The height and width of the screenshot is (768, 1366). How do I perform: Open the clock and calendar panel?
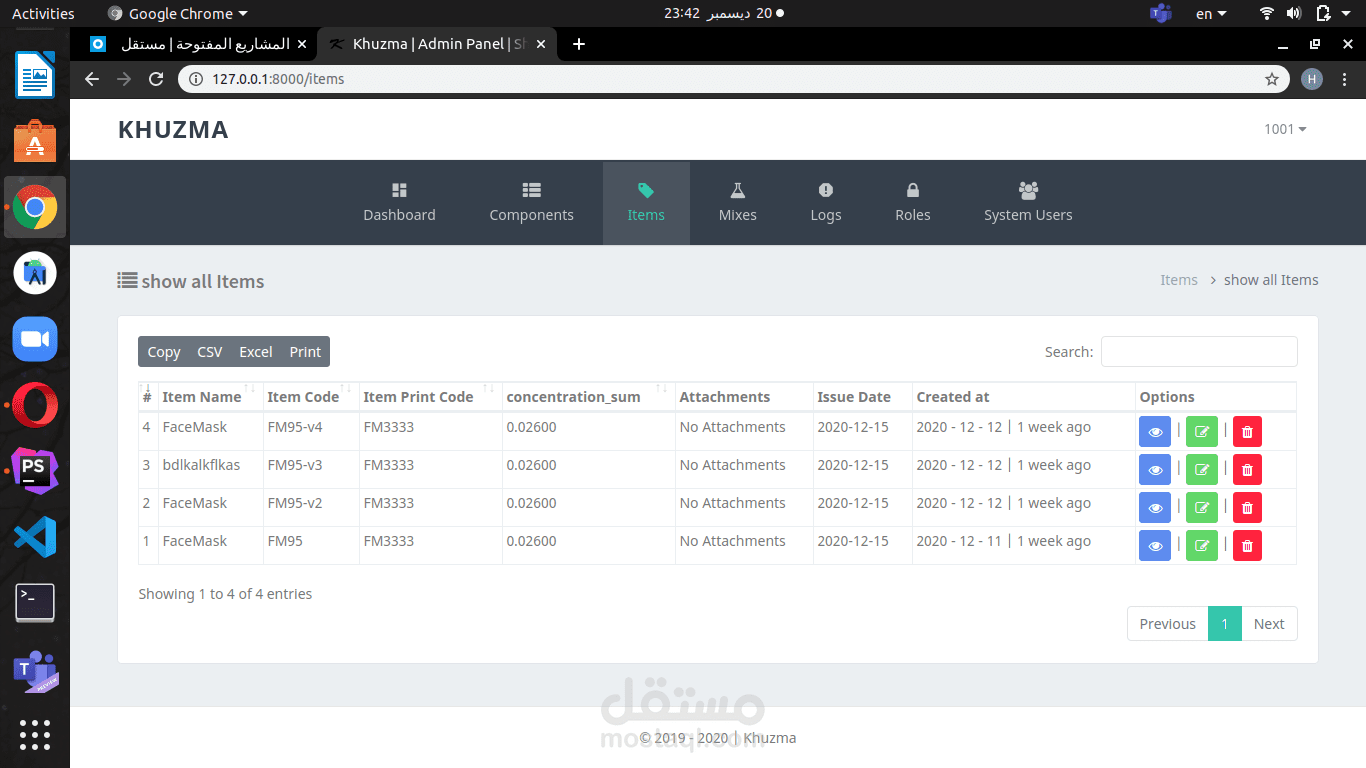point(724,13)
